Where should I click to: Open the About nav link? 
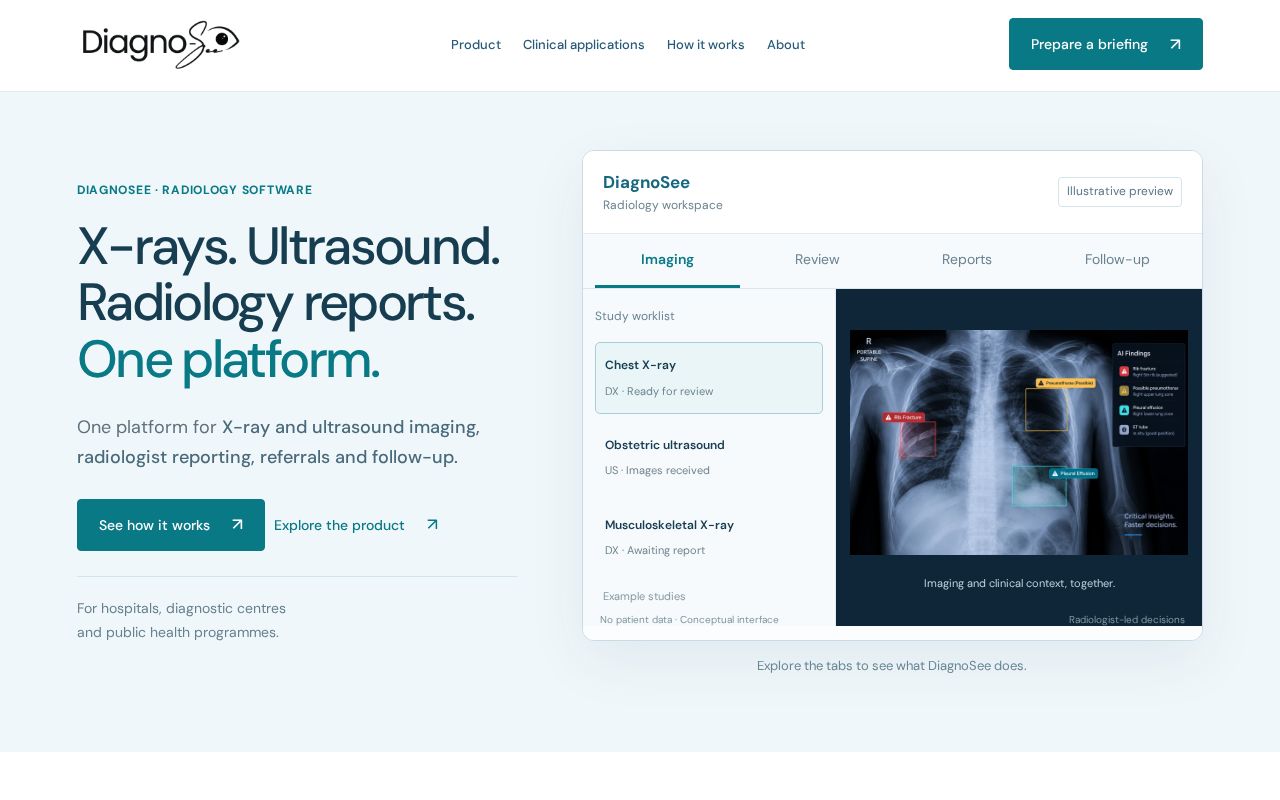pos(786,45)
